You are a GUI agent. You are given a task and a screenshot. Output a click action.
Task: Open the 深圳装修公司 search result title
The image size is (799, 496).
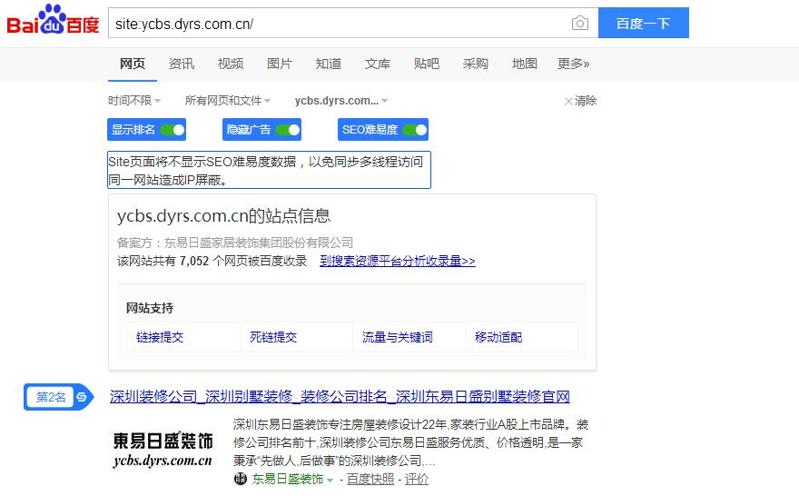pyautogui.click(x=339, y=396)
